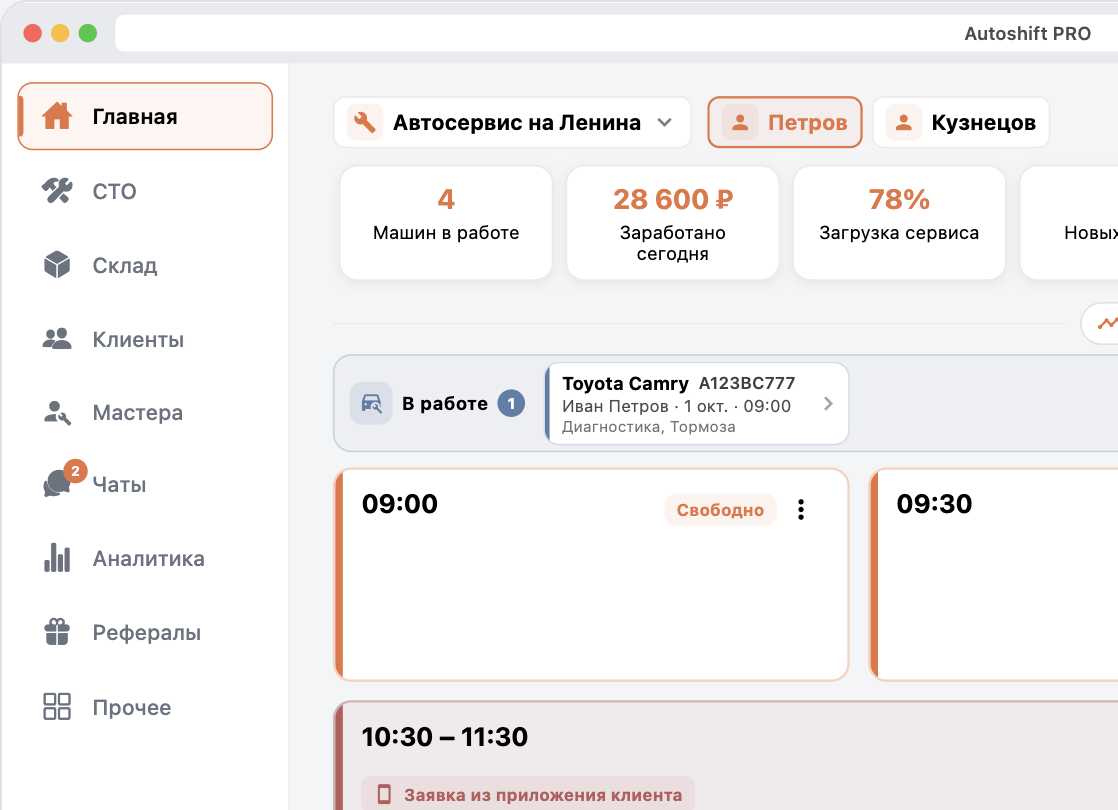Screen dimensions: 1118x810
Task: Click the wrench-and-hammer icon next to СТО
Action: point(57,190)
